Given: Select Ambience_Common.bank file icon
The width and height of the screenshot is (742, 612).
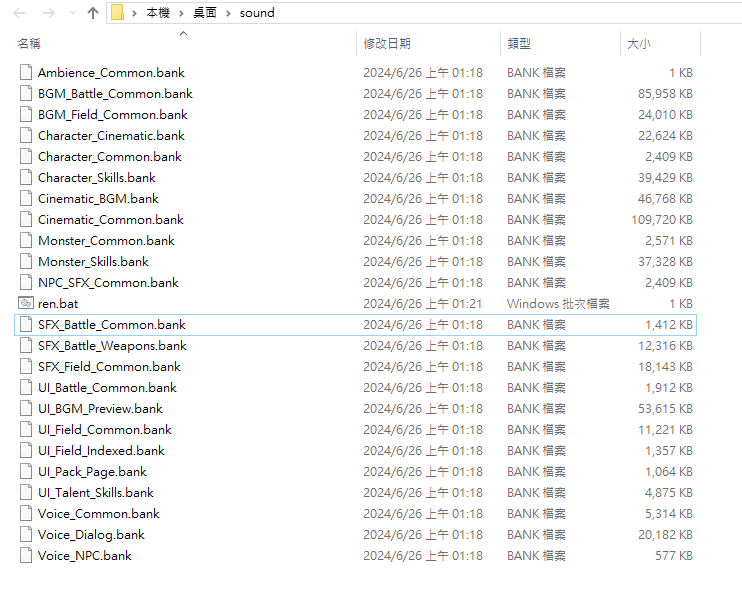Looking at the screenshot, I should [x=26, y=72].
